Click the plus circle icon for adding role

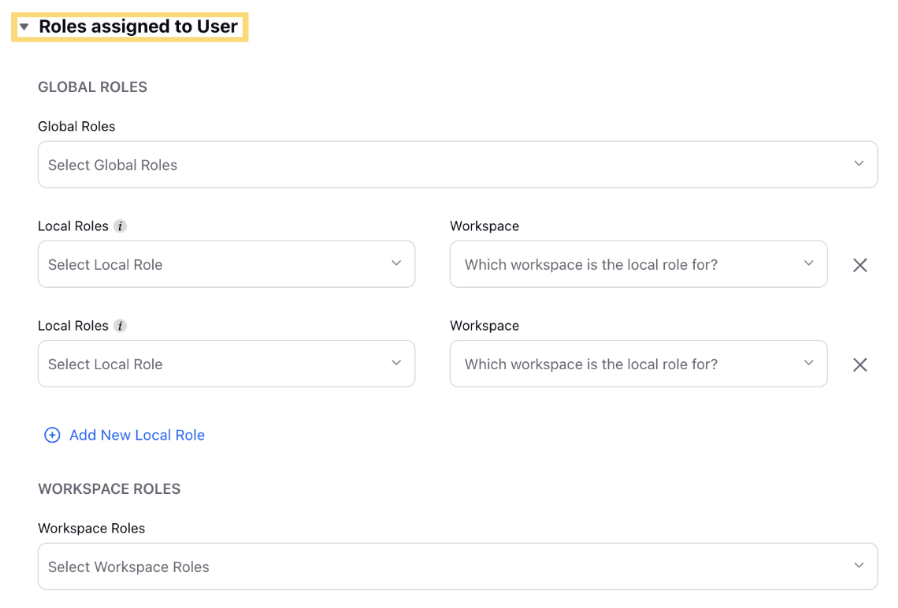coord(52,435)
